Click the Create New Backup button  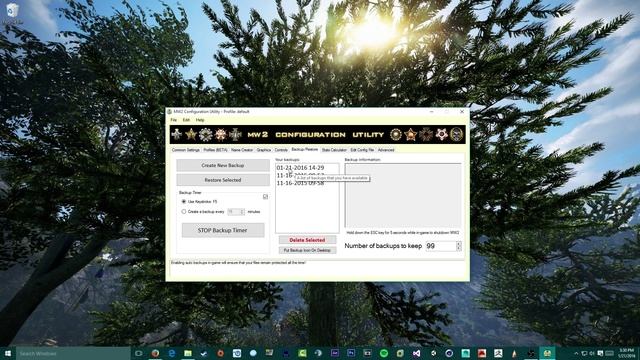coord(223,165)
